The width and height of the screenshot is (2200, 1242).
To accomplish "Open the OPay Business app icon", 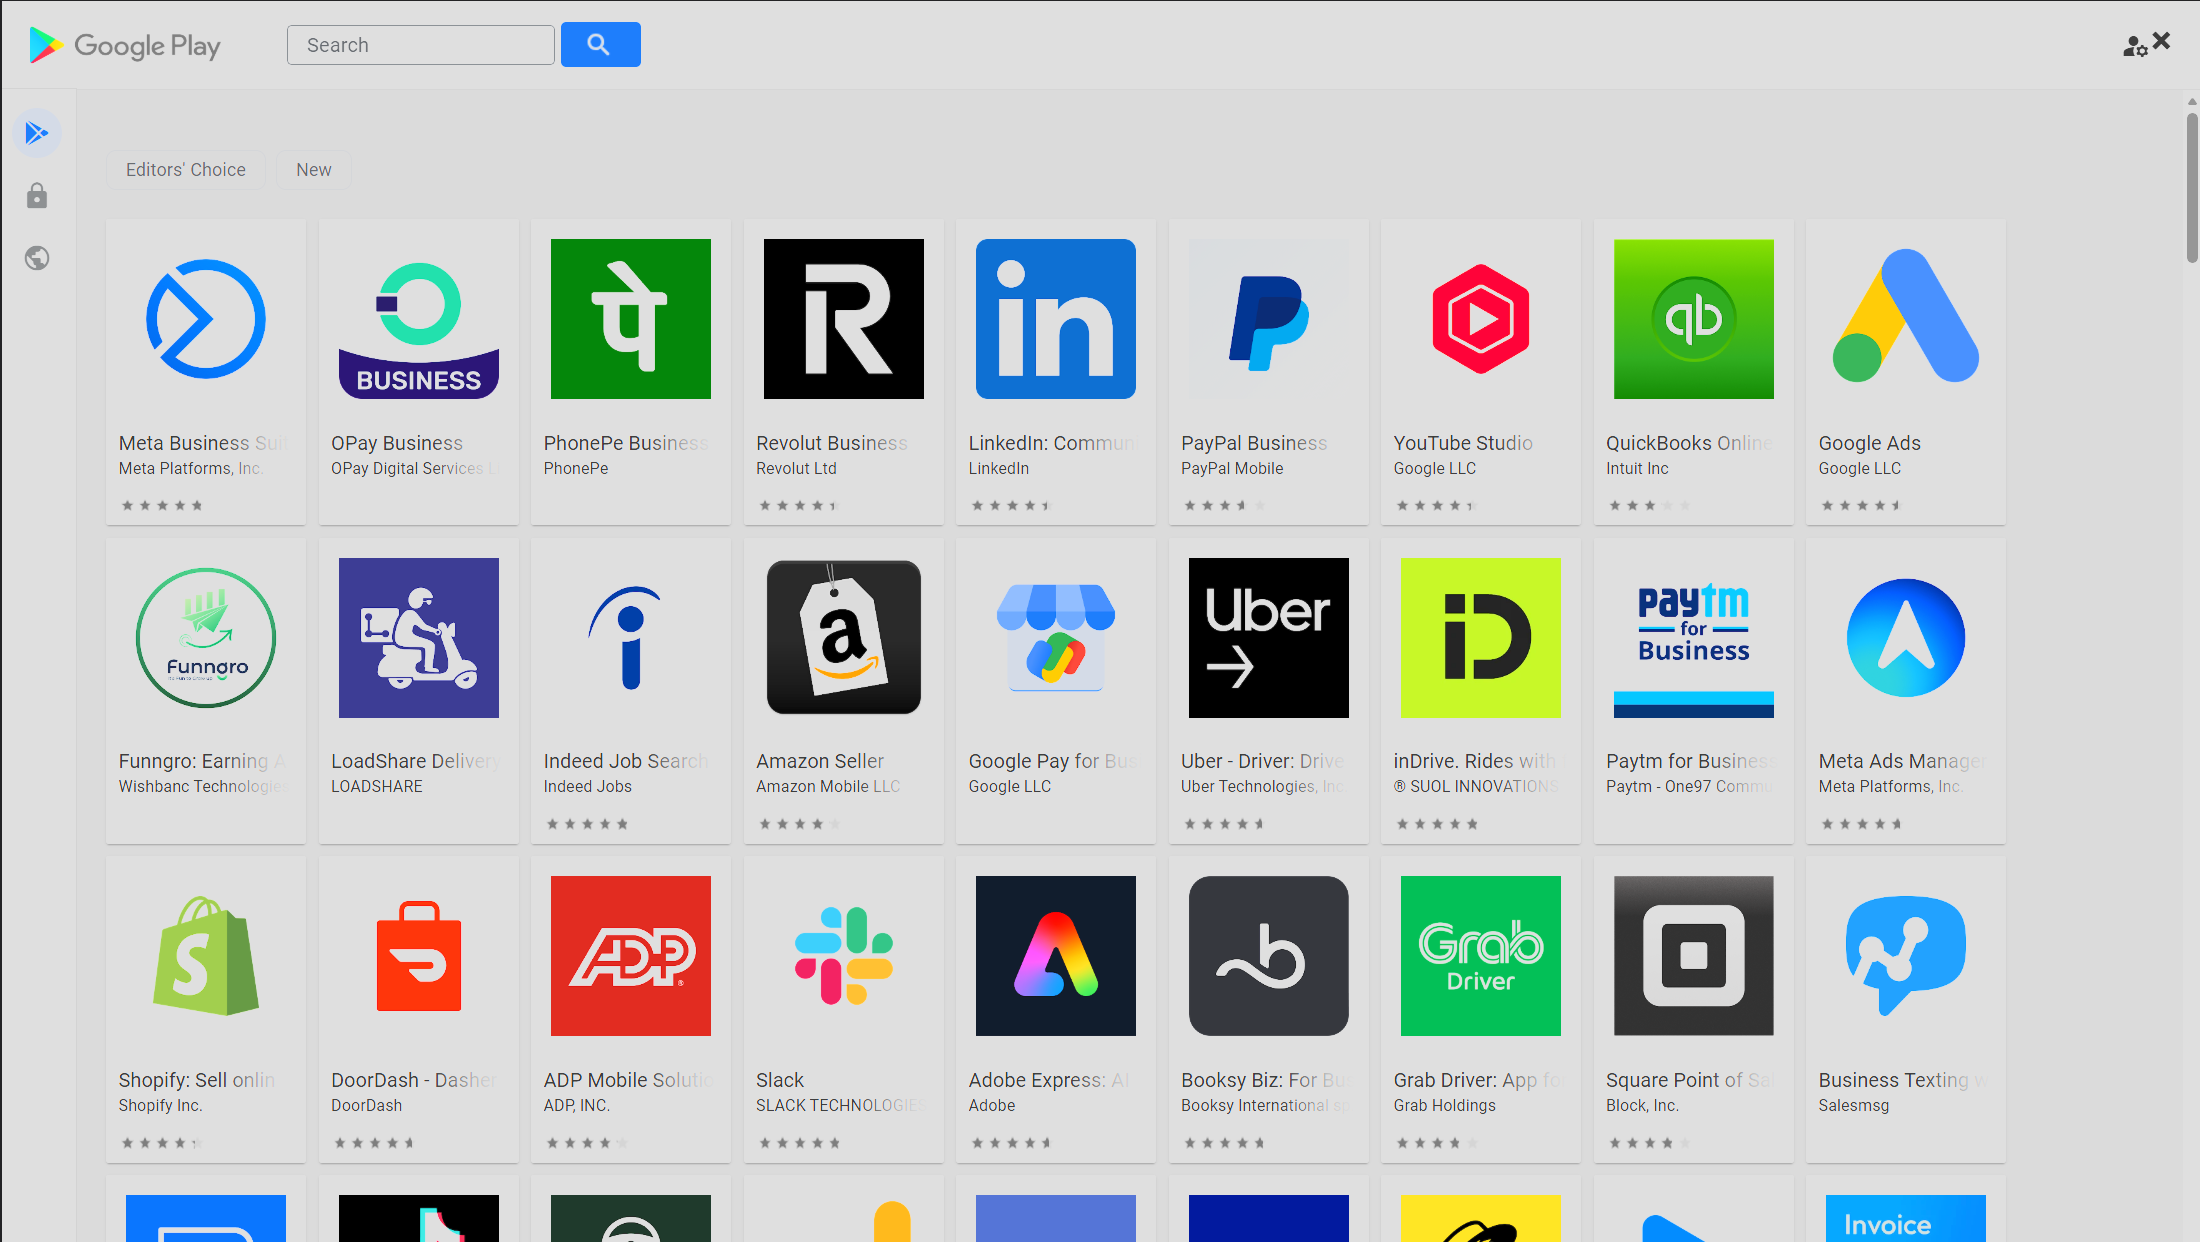I will 419,319.
